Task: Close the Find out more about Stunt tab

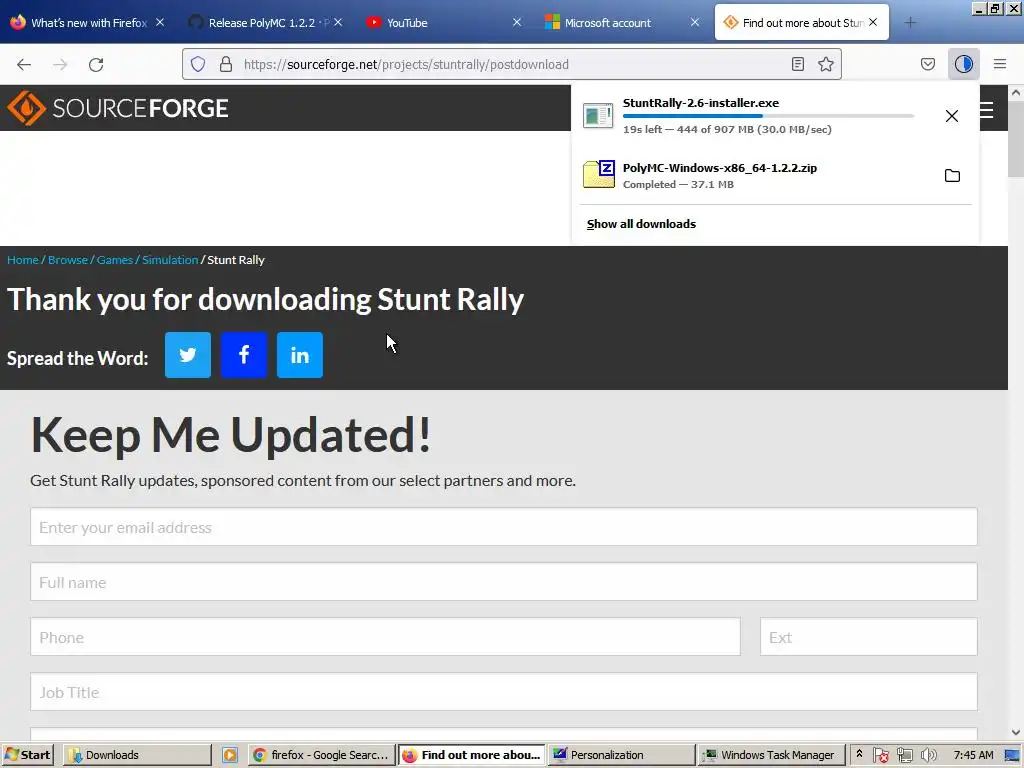Action: (x=873, y=22)
